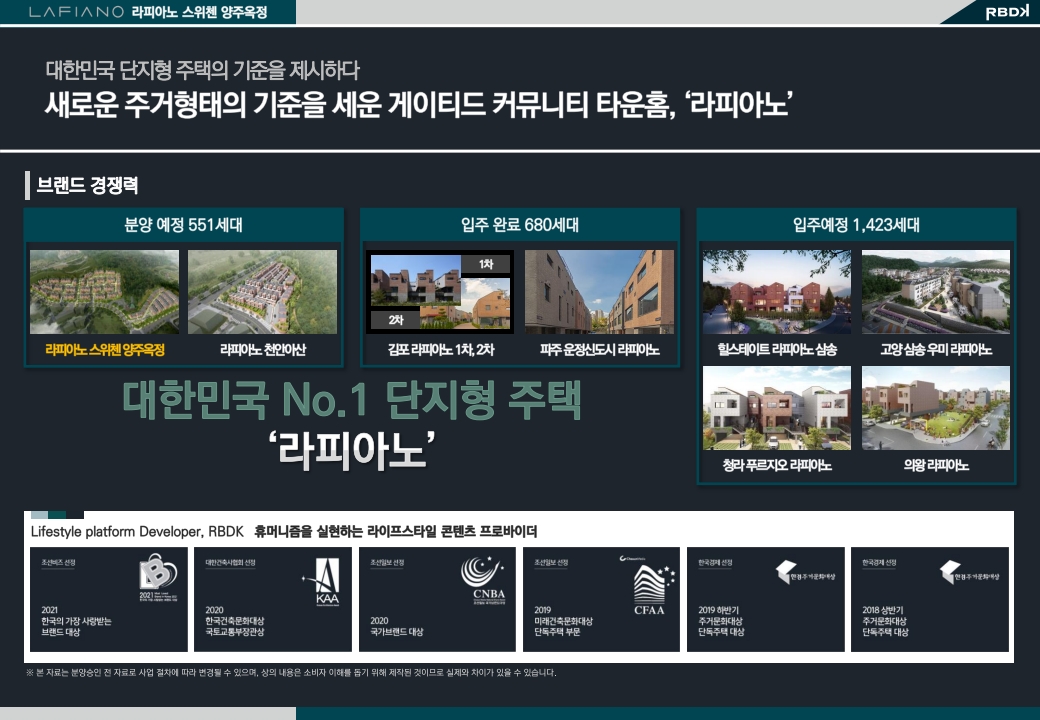
Task: Click 2019 하반기 주거문화대상 단독주택 대상 text
Action: (721, 621)
